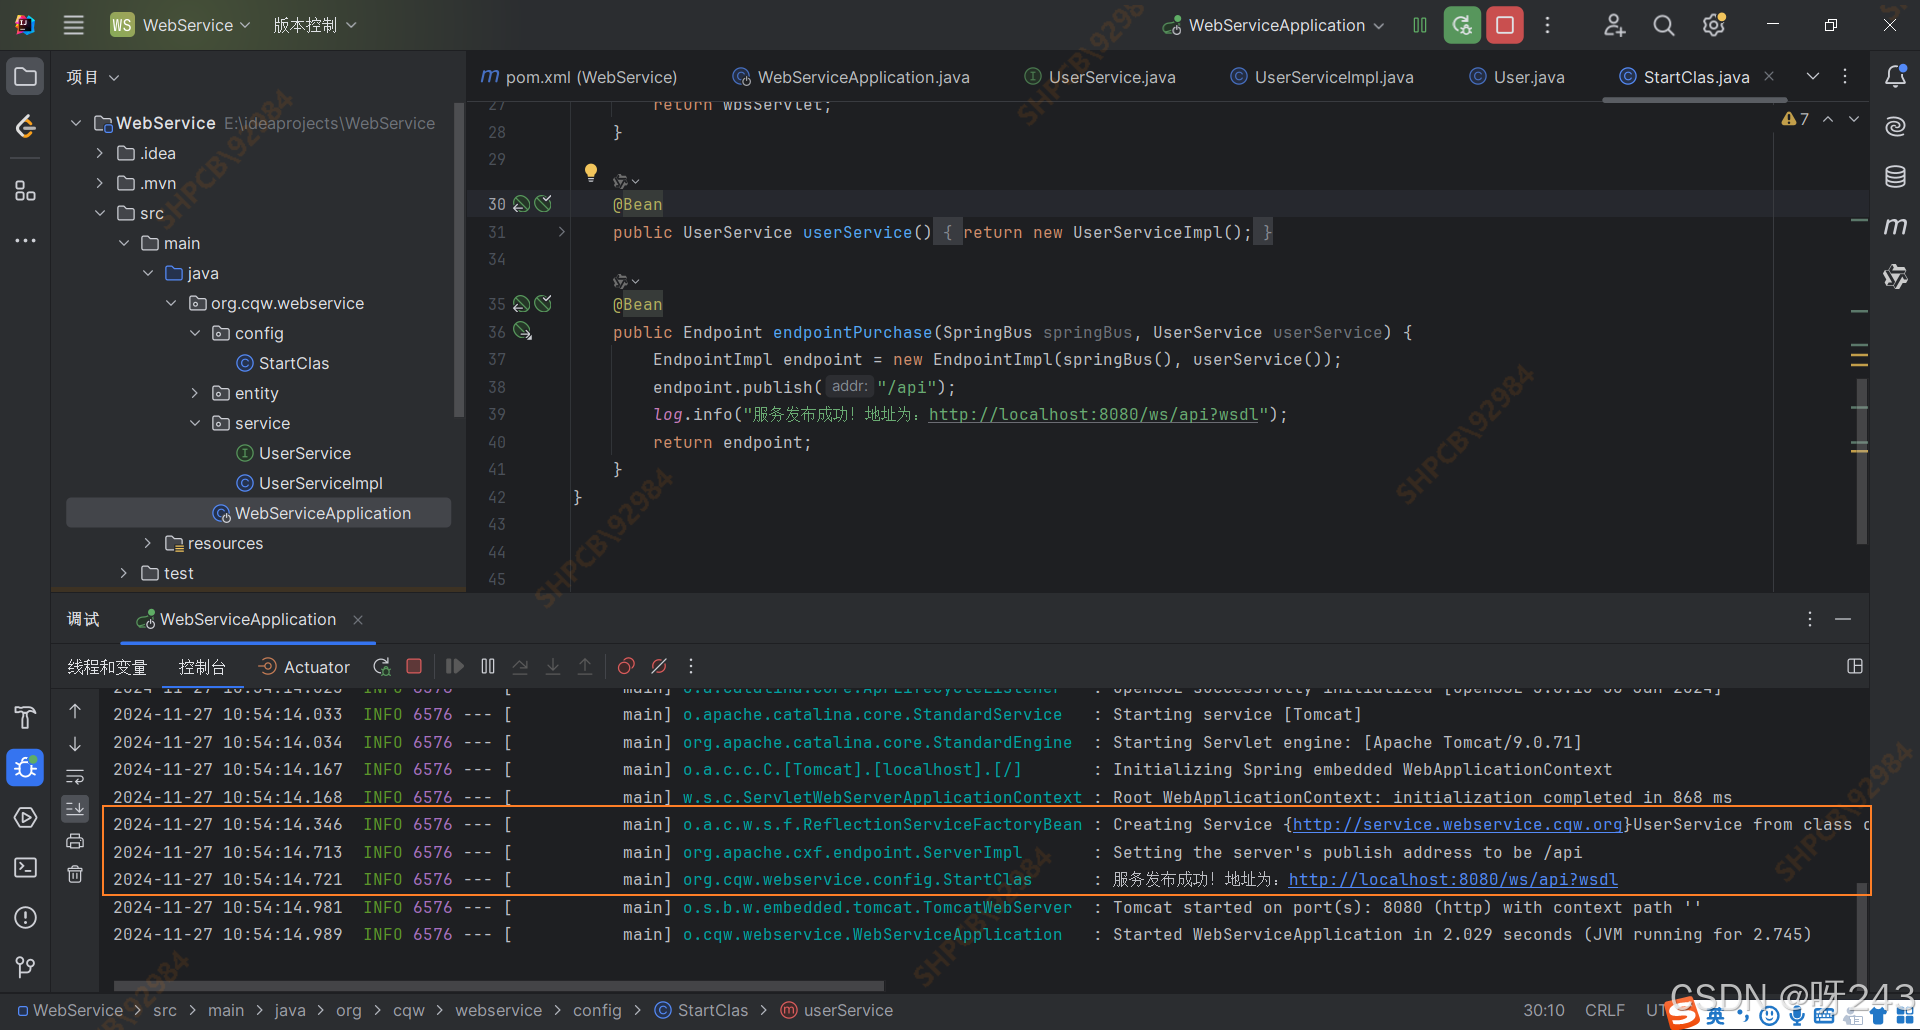Open Maven tool window
Image resolution: width=1920 pixels, height=1030 pixels.
[1895, 227]
